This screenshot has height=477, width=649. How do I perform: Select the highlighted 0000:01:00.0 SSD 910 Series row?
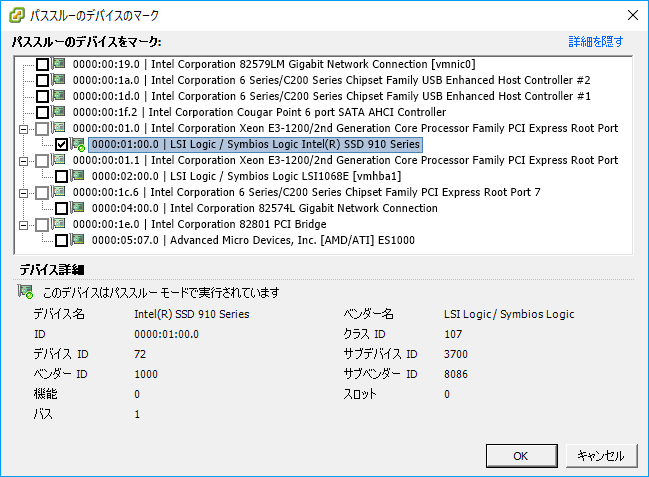click(x=255, y=144)
